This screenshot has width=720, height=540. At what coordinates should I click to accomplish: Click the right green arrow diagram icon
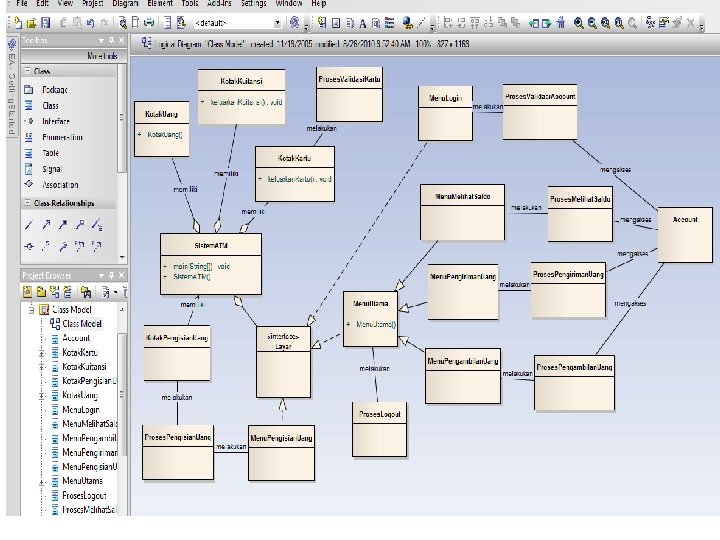pyautogui.click(x=546, y=23)
